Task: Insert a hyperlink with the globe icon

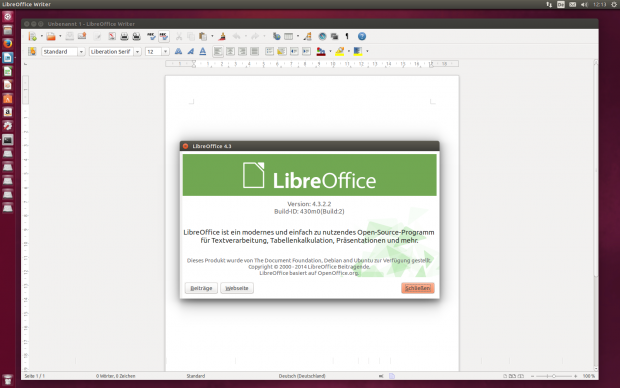Action: pyautogui.click(x=276, y=36)
